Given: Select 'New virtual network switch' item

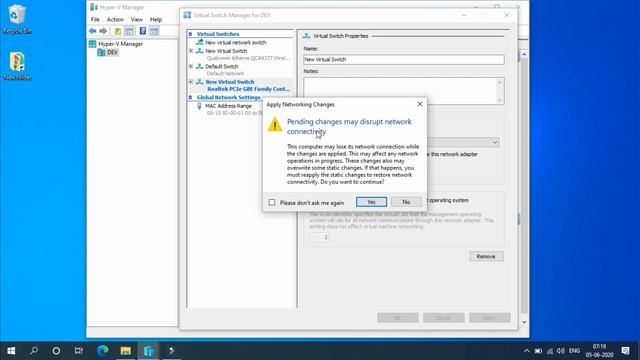Looking at the screenshot, I should 236,42.
